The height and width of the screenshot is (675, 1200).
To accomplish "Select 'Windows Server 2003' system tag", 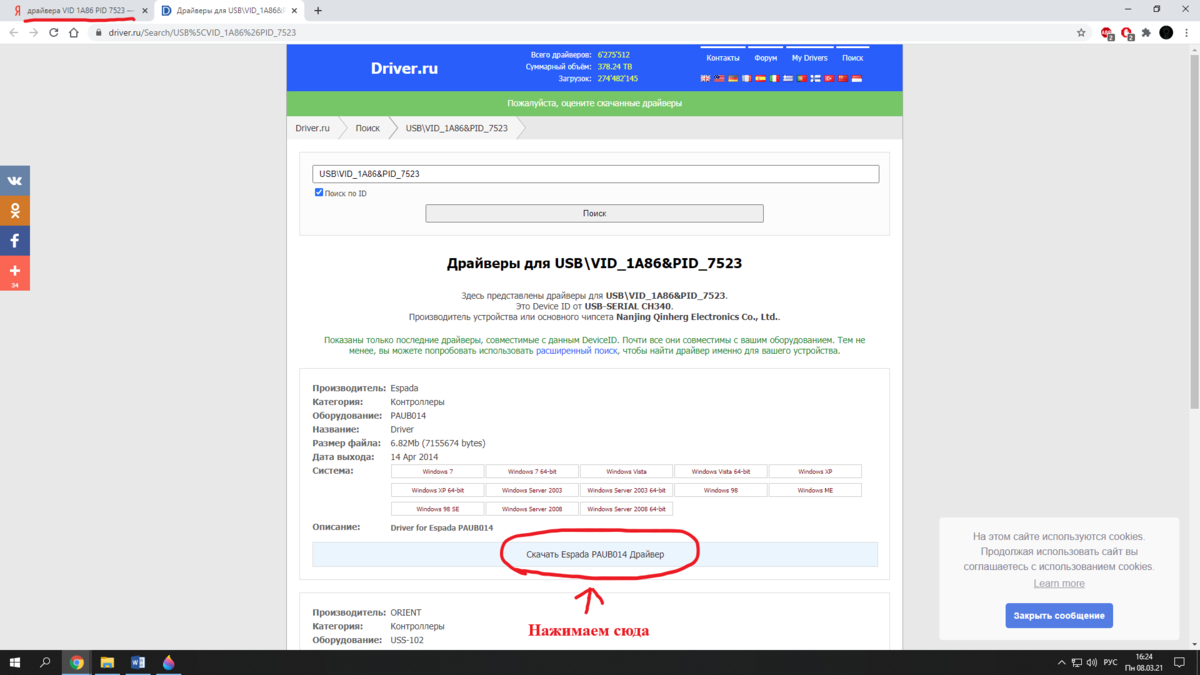I will tap(532, 490).
